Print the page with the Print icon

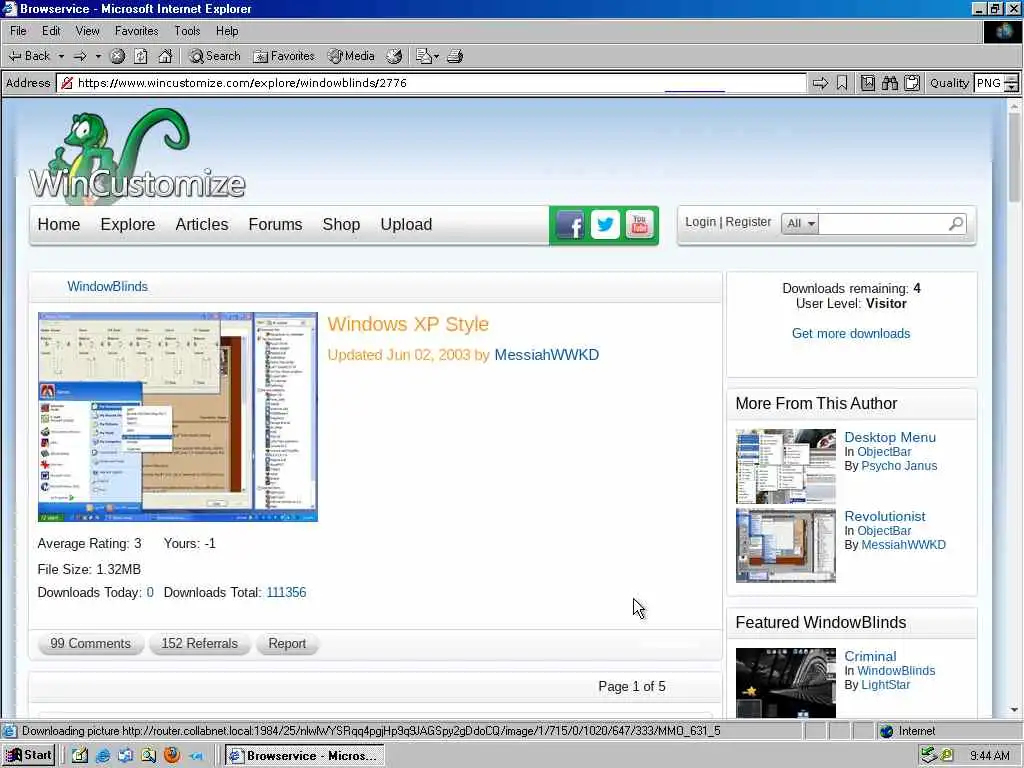pos(455,56)
